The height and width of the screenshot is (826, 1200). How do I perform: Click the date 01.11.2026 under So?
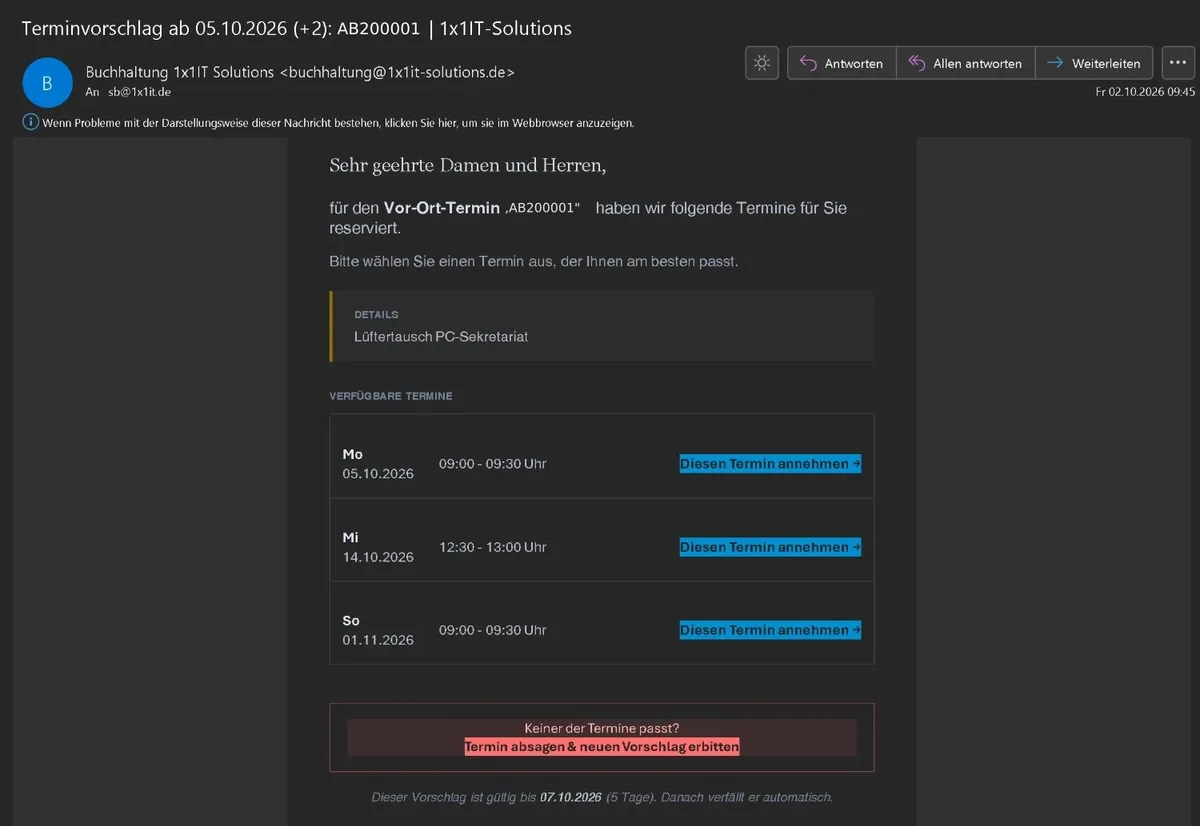(378, 640)
